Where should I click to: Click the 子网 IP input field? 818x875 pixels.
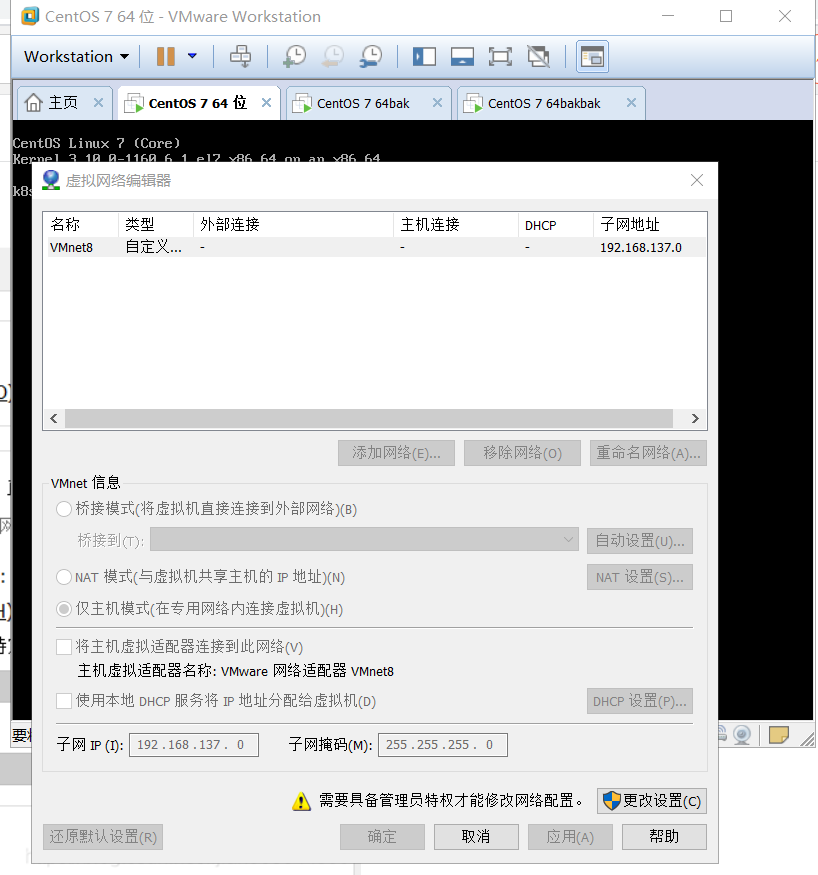coord(194,745)
